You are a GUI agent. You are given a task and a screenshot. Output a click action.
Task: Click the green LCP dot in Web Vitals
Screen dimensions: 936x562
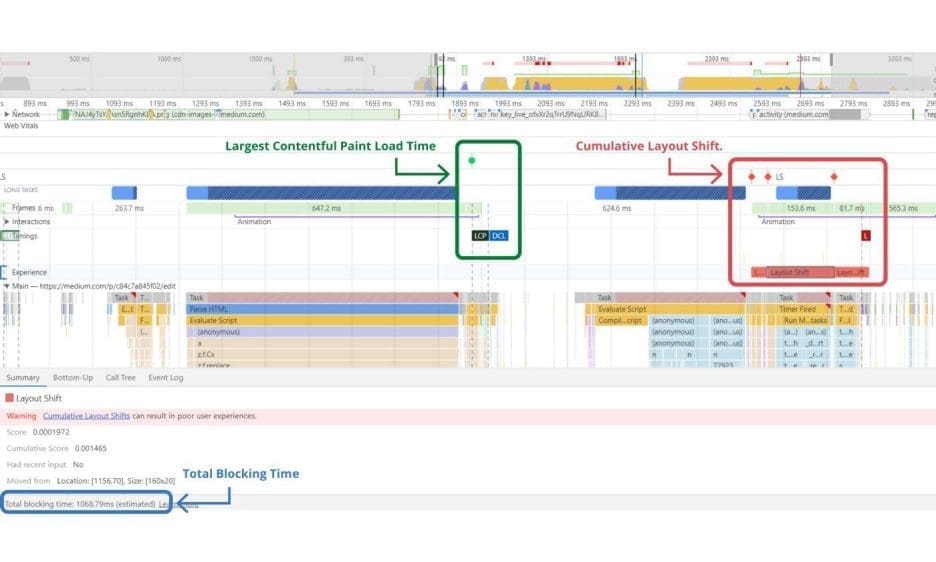click(472, 160)
